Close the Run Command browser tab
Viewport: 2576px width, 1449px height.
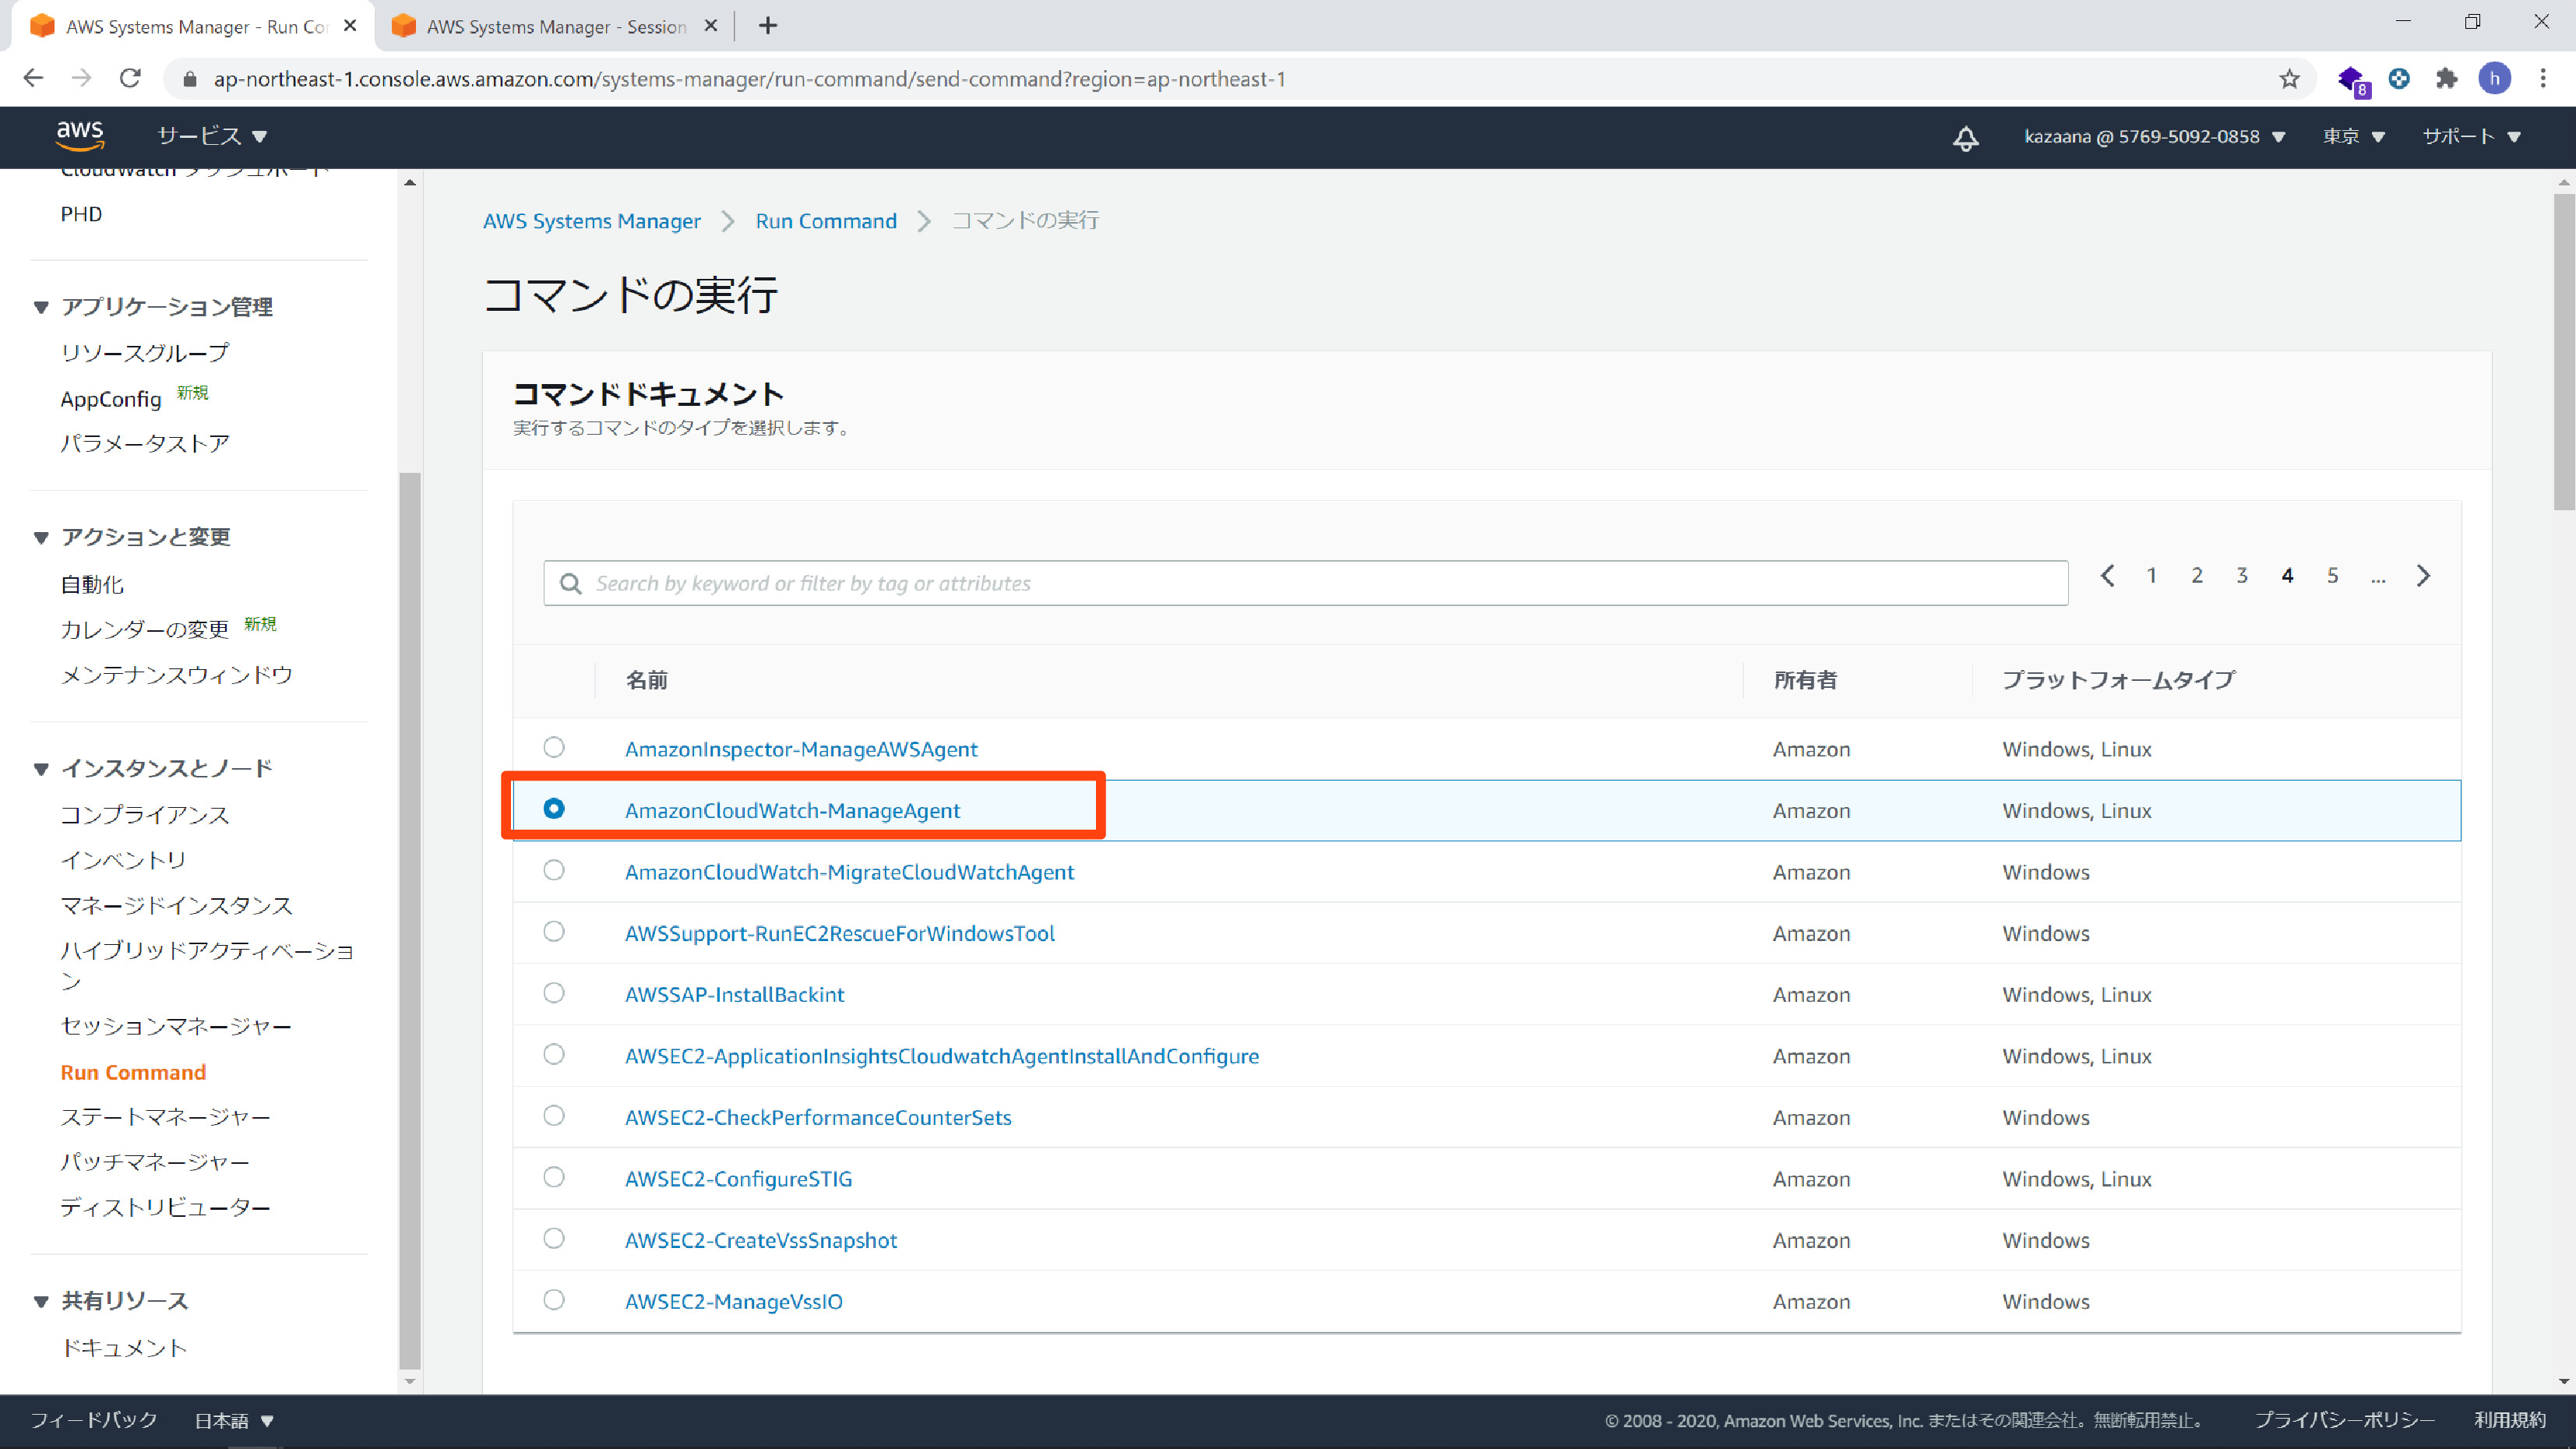(x=350, y=26)
